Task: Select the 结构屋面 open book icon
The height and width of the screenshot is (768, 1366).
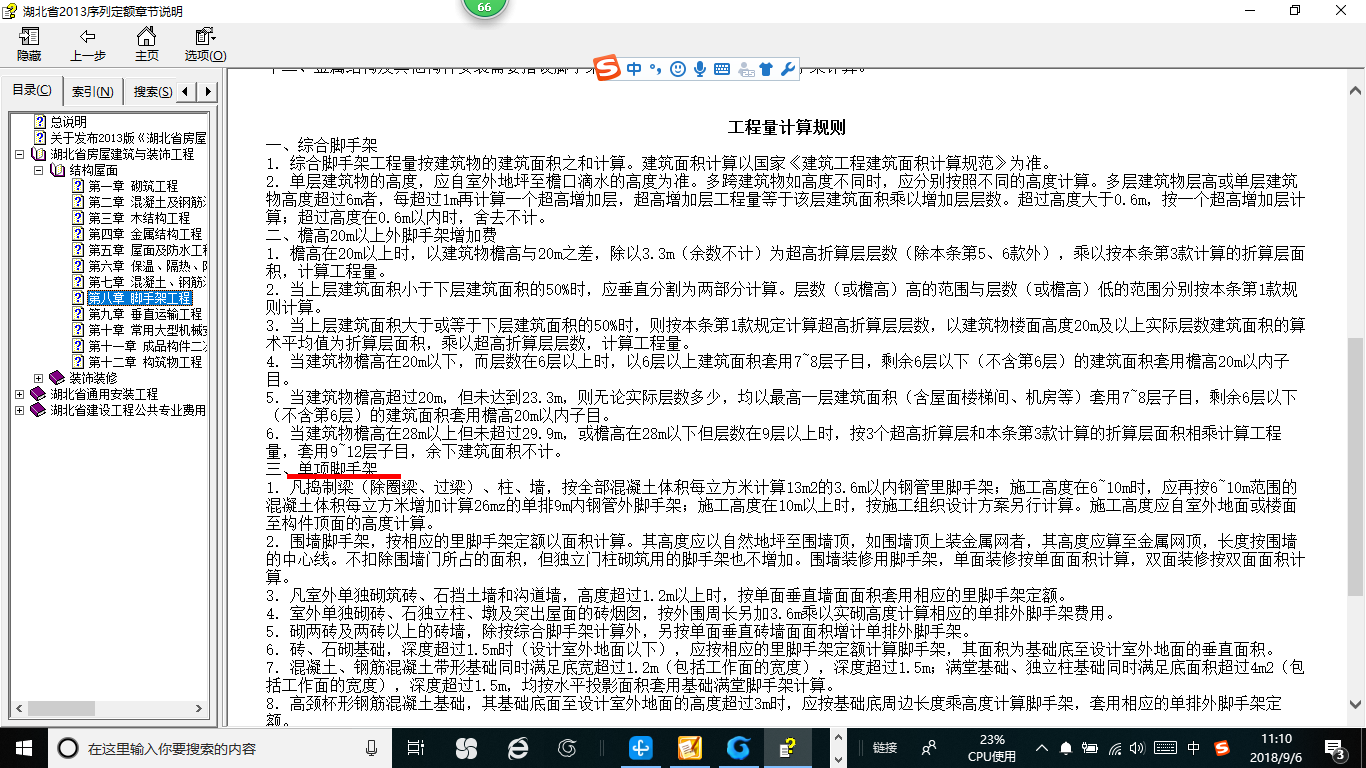Action: [x=57, y=170]
